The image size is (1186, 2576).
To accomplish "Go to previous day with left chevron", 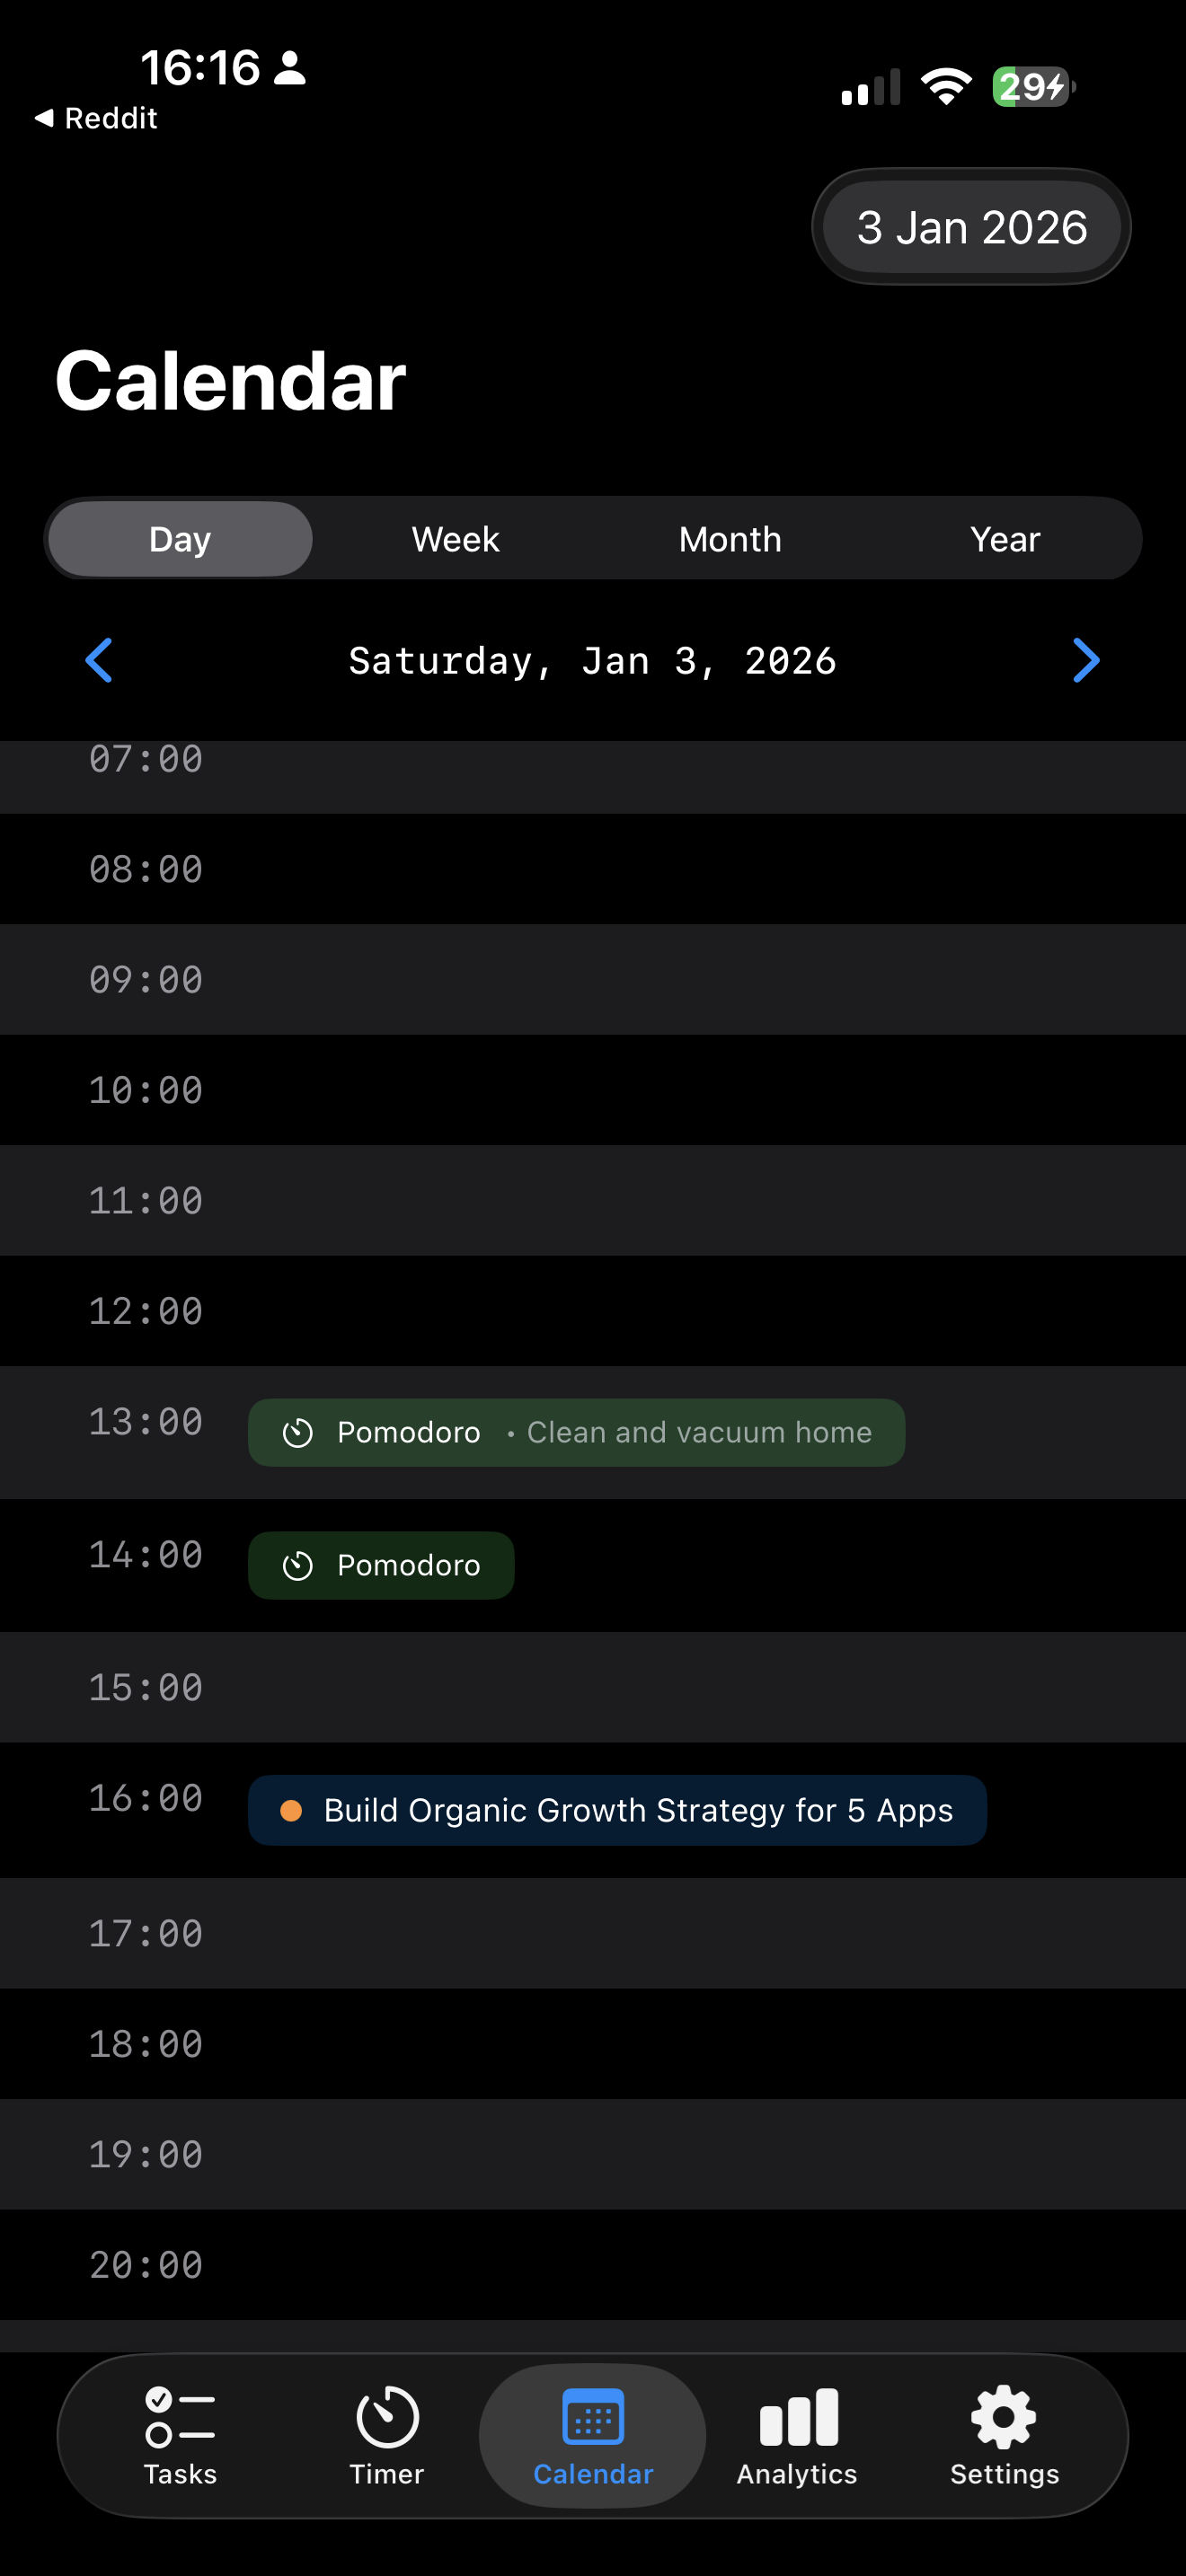I will (99, 660).
